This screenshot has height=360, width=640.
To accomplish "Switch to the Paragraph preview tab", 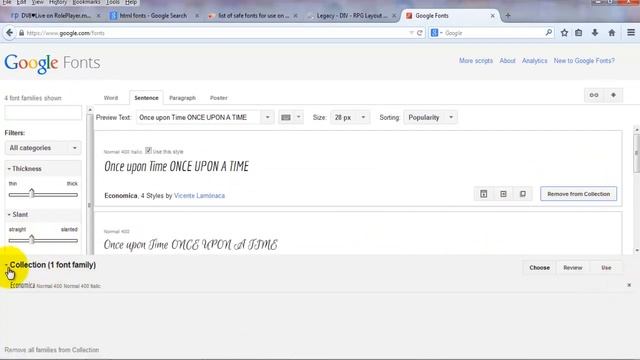I will click(182, 98).
